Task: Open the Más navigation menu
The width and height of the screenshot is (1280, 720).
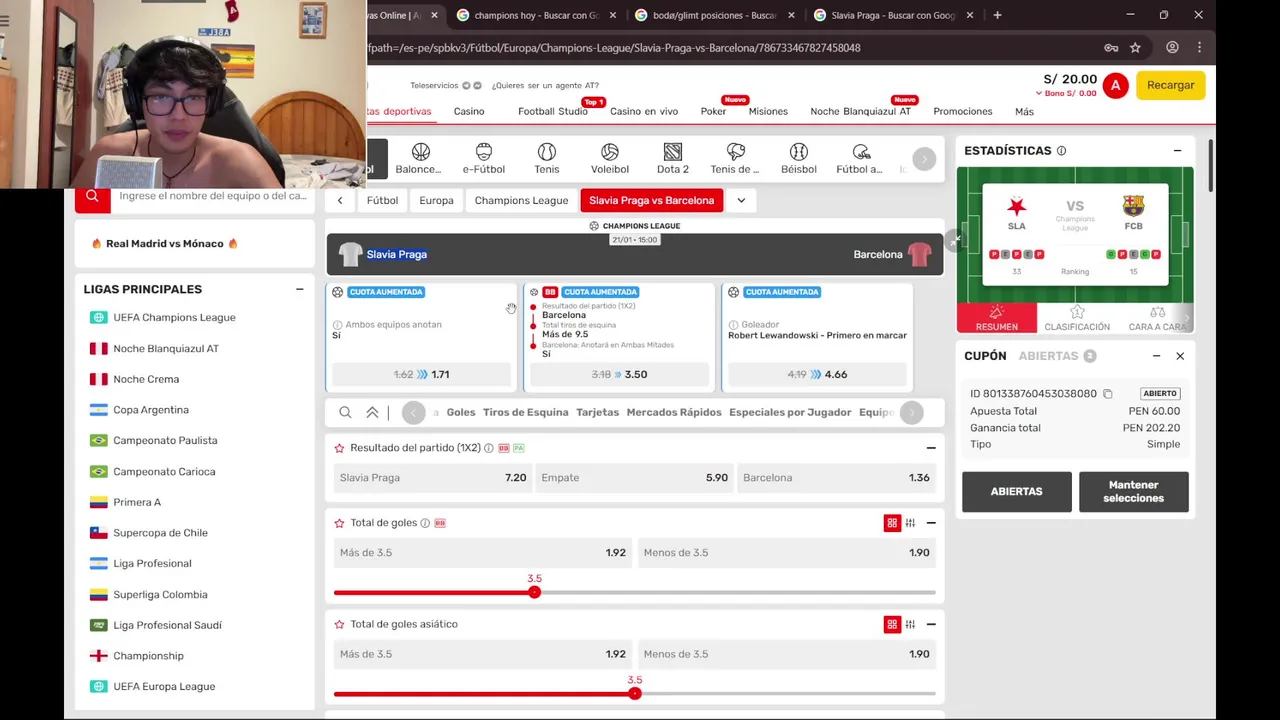Action: [x=1024, y=112]
